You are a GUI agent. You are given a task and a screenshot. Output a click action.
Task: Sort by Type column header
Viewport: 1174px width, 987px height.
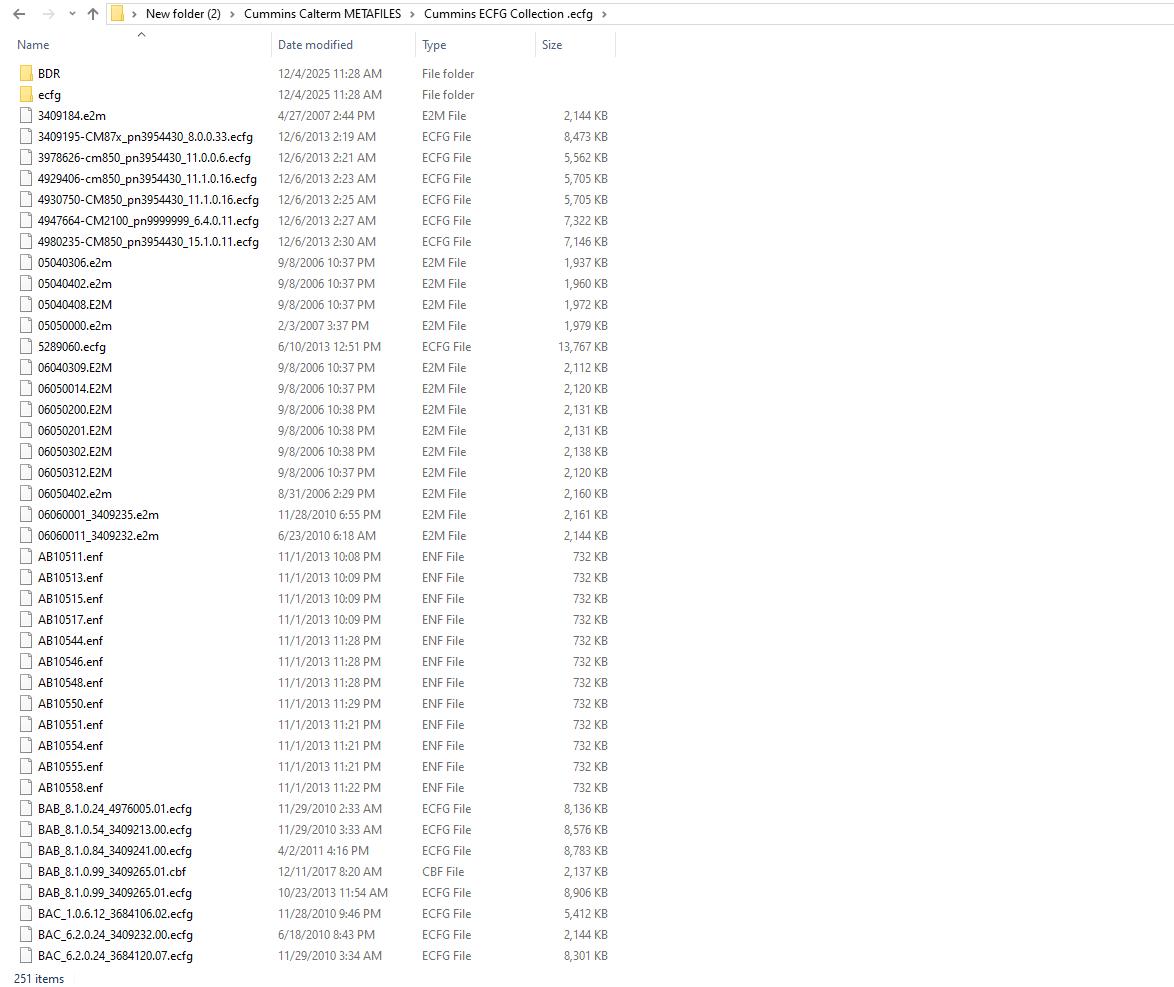[434, 45]
